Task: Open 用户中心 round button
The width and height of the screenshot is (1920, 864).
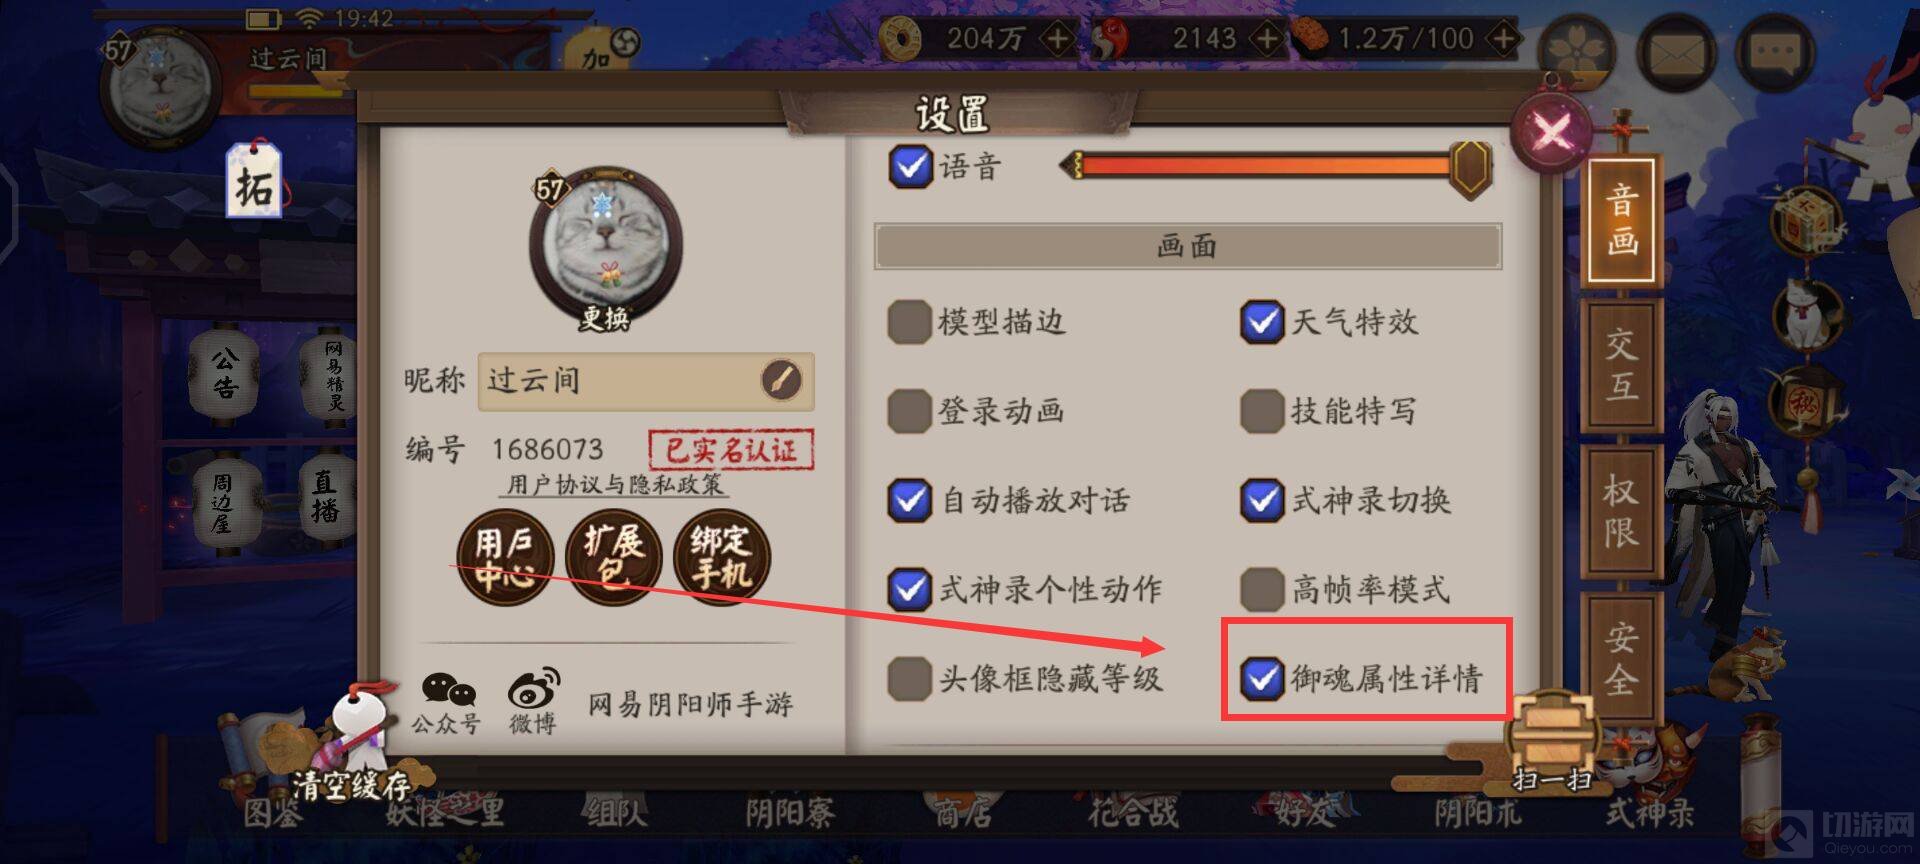Action: tap(505, 558)
